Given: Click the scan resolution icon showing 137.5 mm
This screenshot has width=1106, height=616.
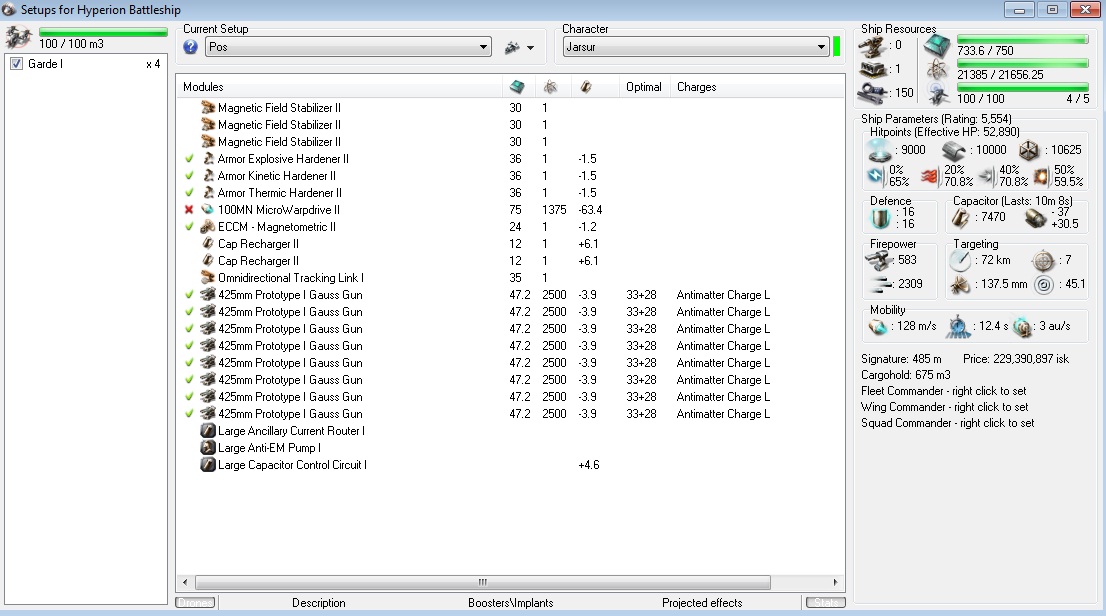Looking at the screenshot, I should pyautogui.click(x=959, y=284).
